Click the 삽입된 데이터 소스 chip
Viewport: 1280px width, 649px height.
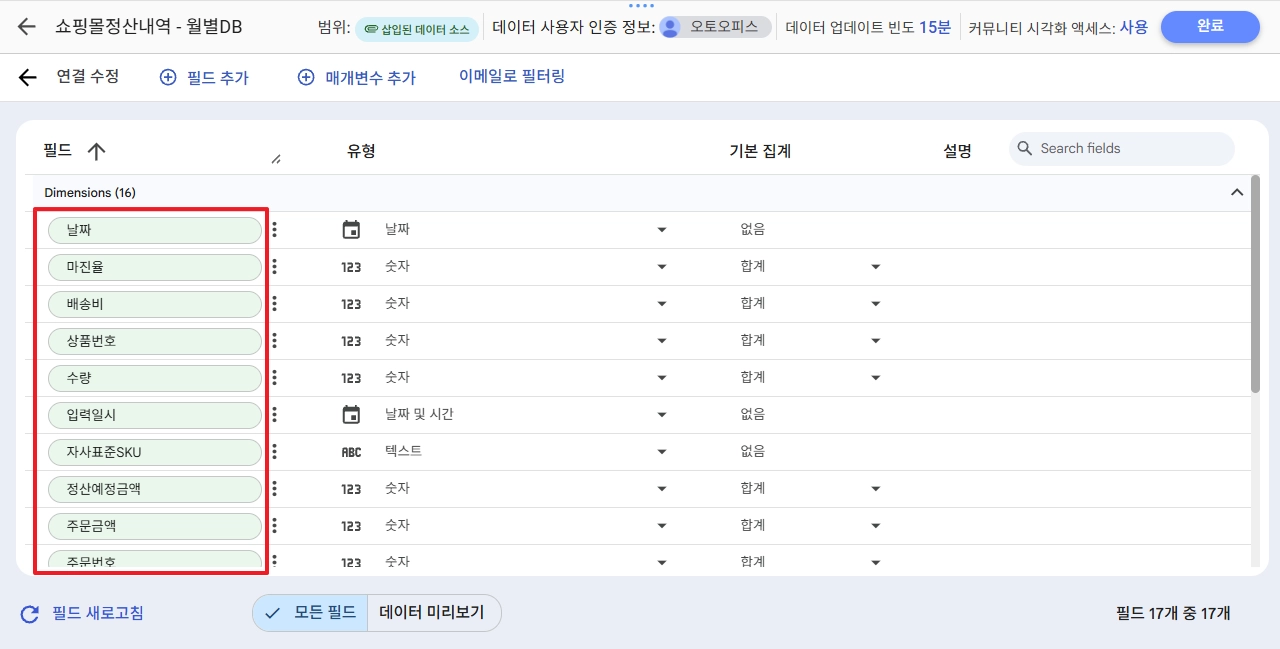[x=415, y=29]
